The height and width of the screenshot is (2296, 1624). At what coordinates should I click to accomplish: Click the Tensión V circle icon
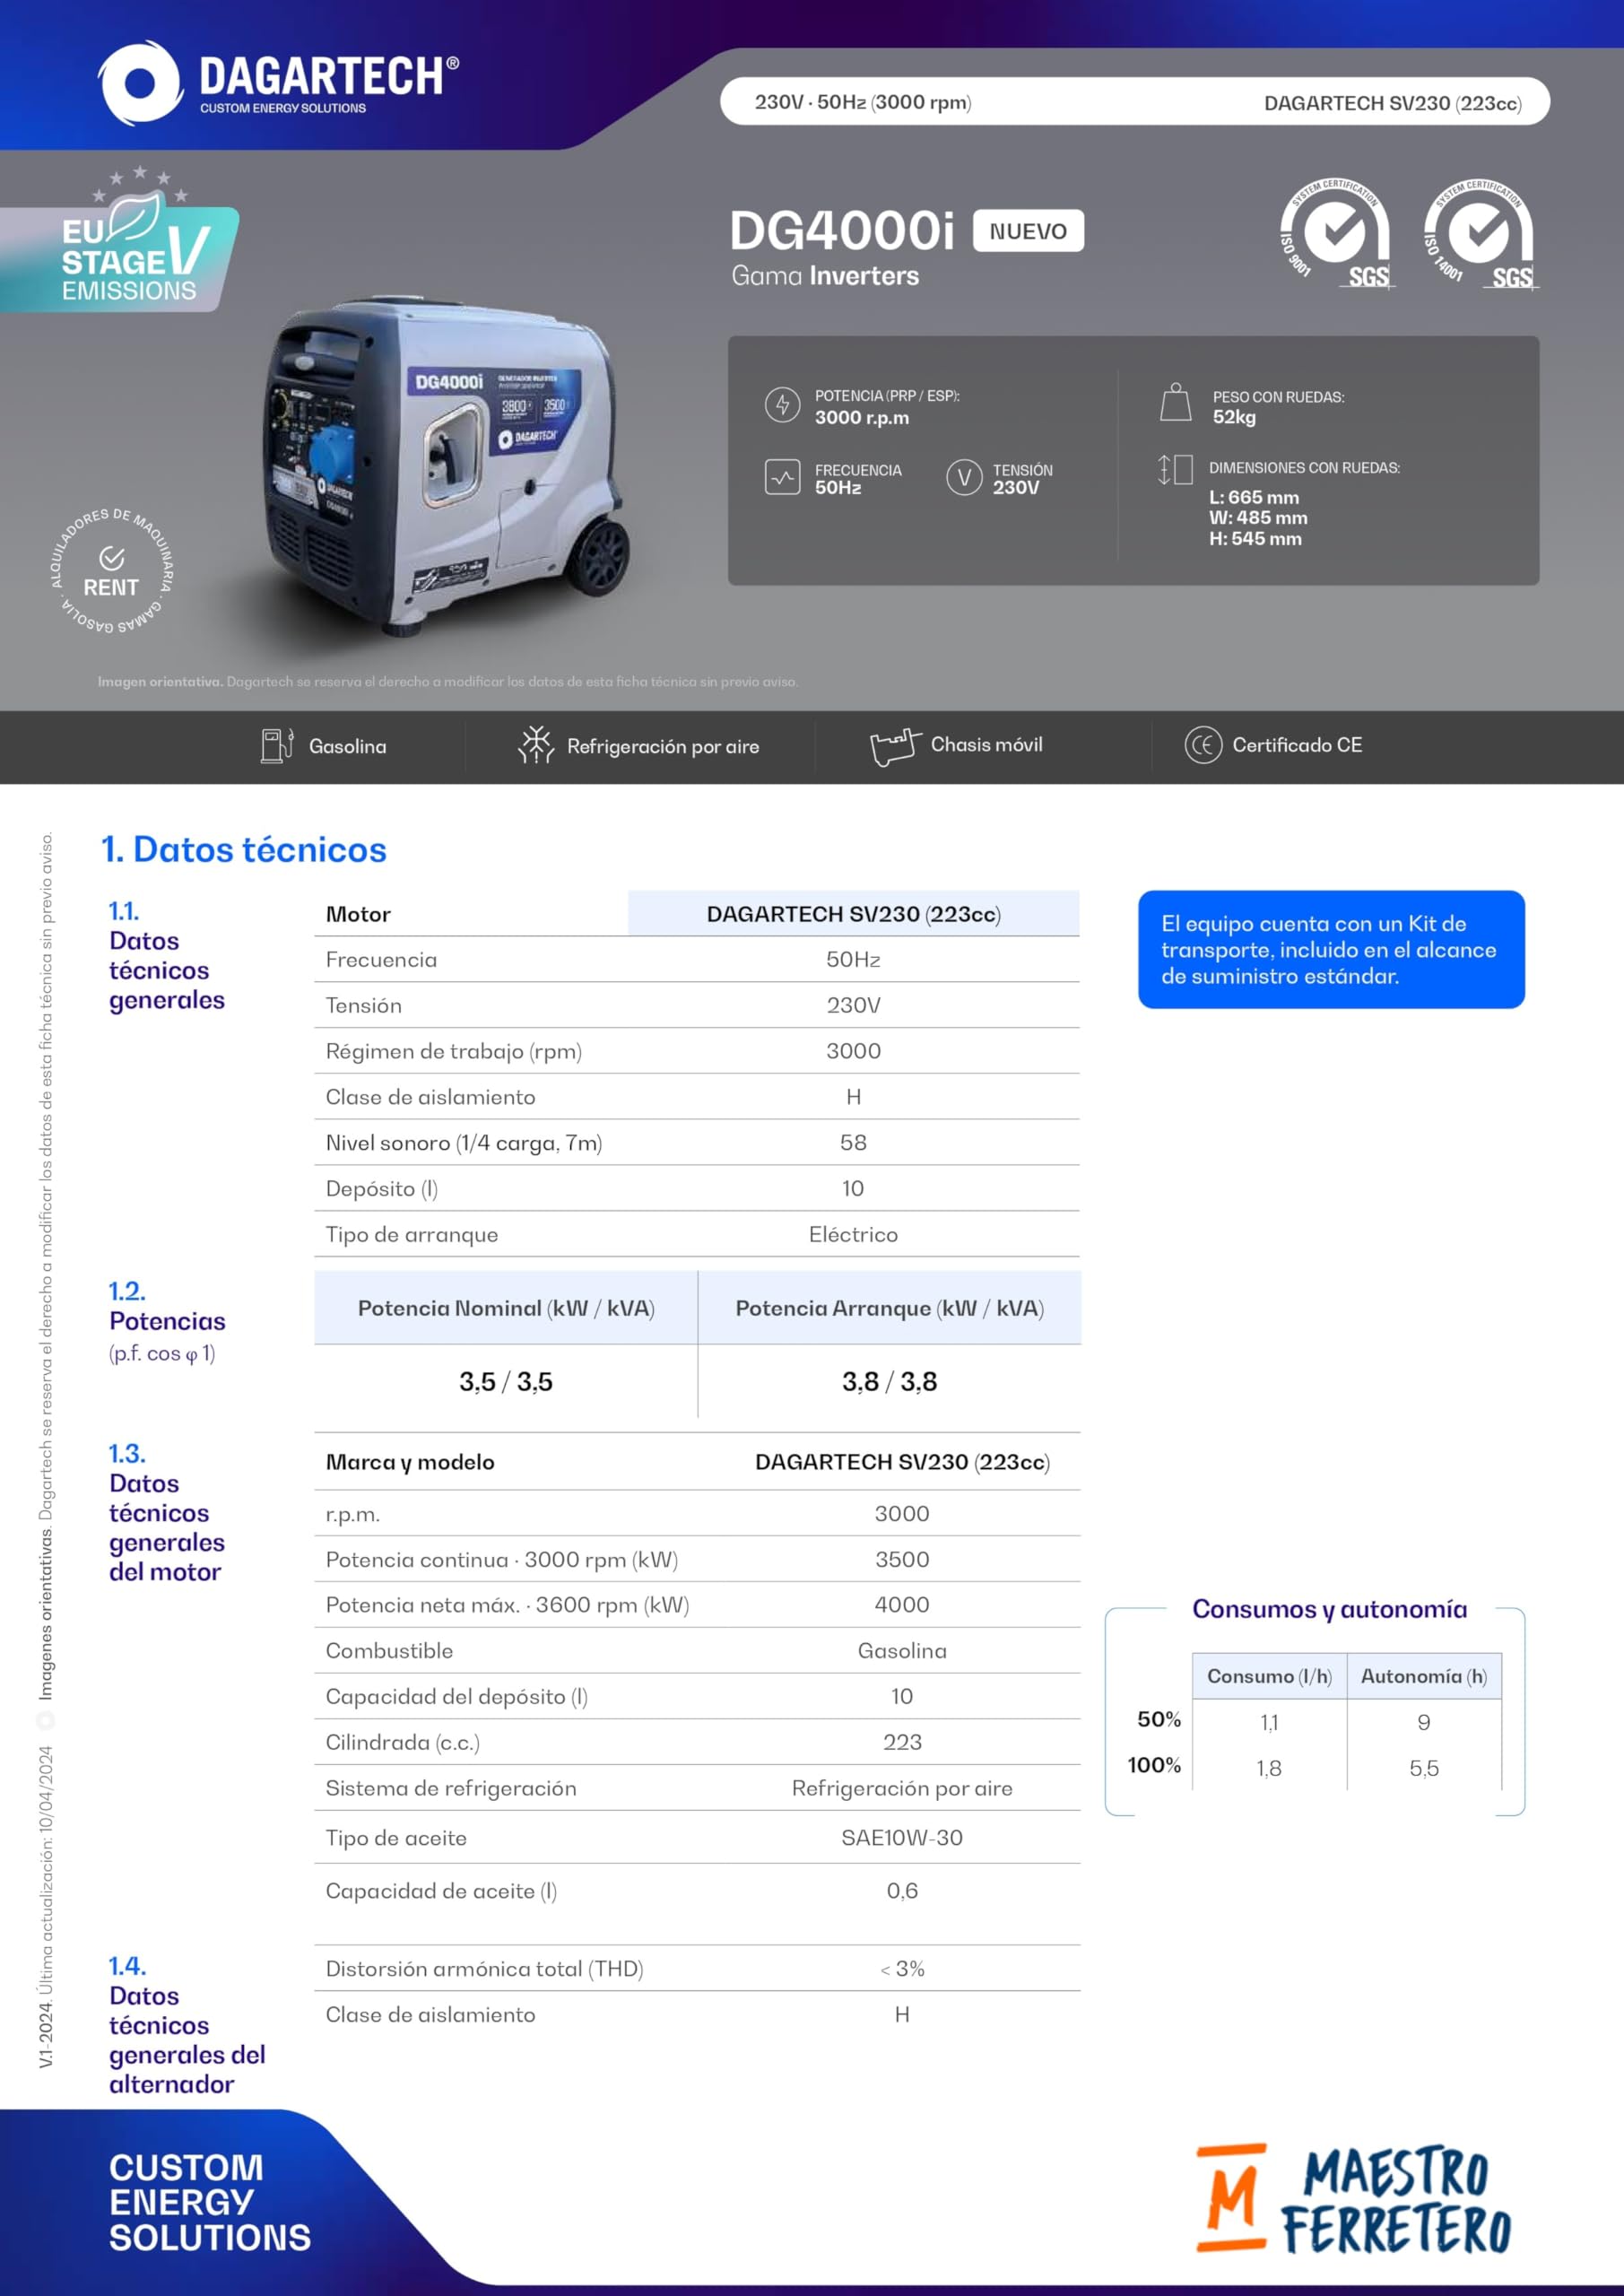coord(964,477)
